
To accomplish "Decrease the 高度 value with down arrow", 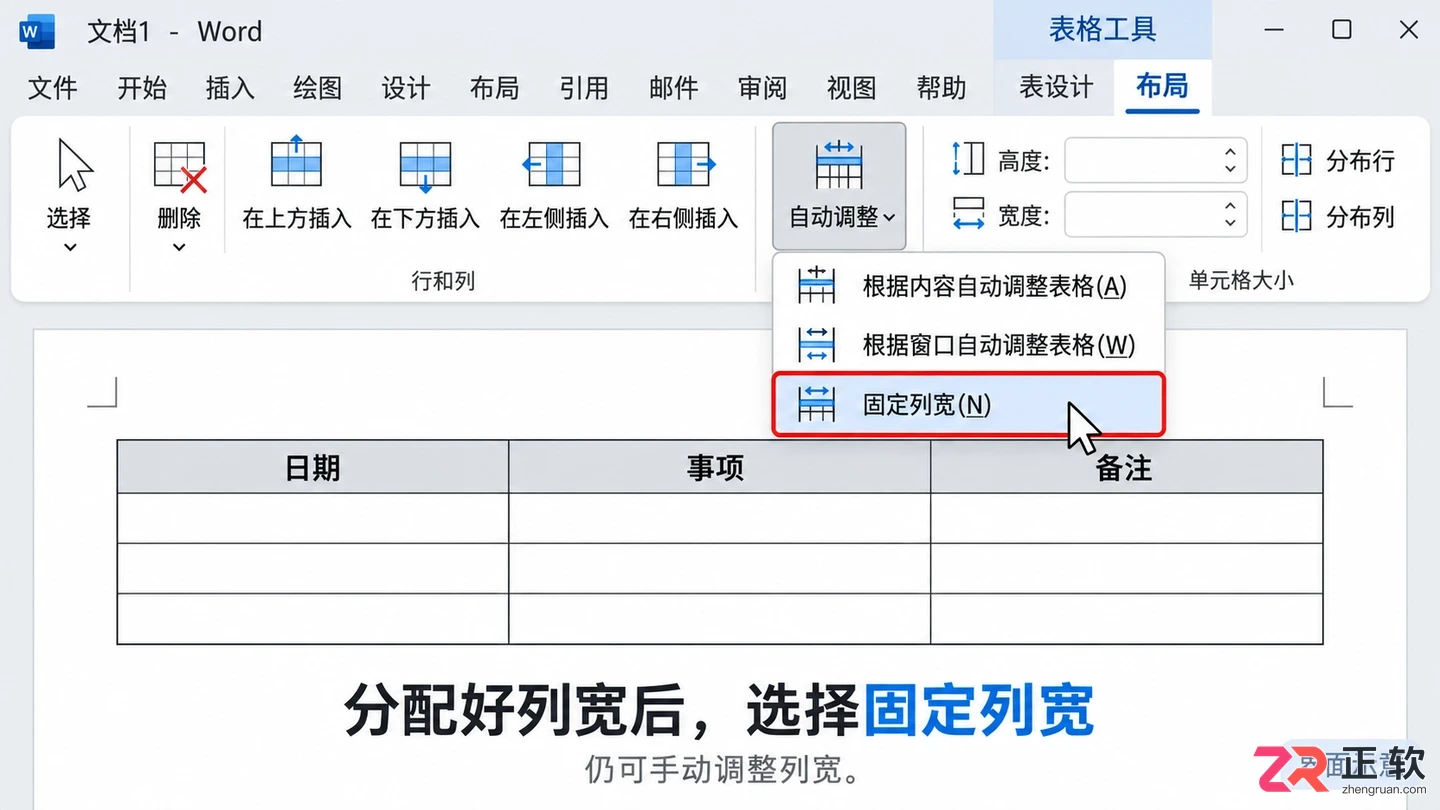I will 1231,169.
